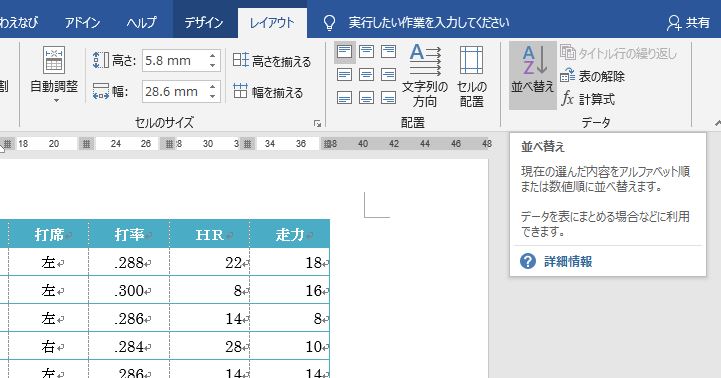Image resolution: width=721 pixels, height=378 pixels.
Task: Click the cell with .300
Action: [x=129, y=290]
